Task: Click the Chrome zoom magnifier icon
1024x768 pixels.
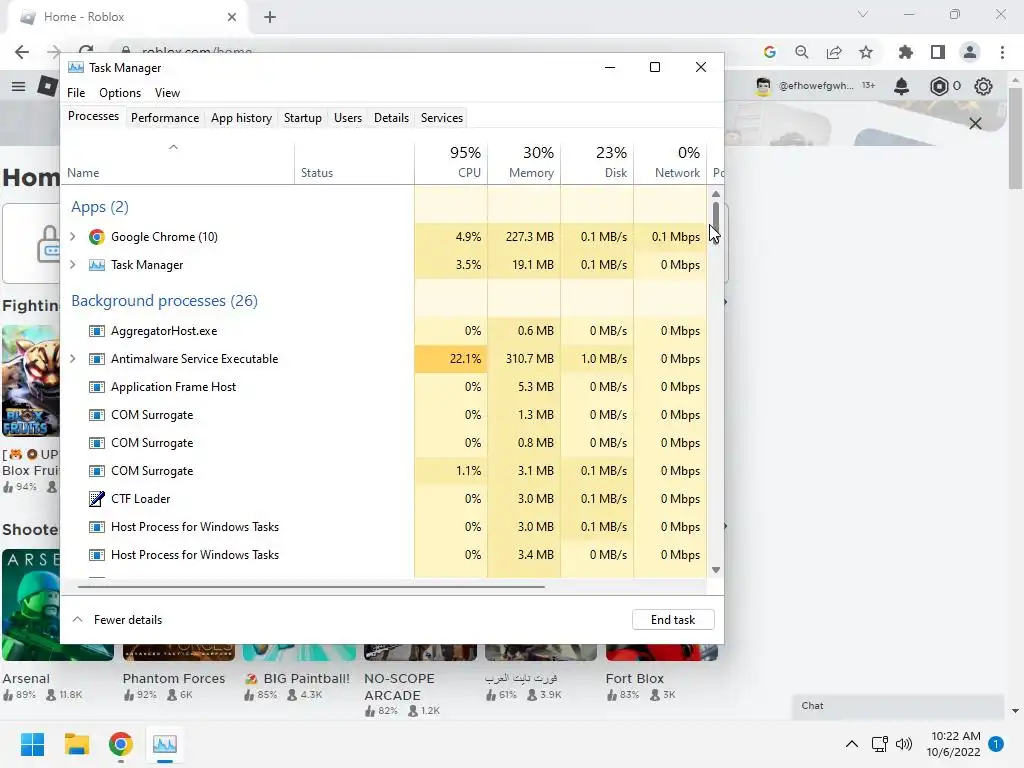Action: click(802, 52)
